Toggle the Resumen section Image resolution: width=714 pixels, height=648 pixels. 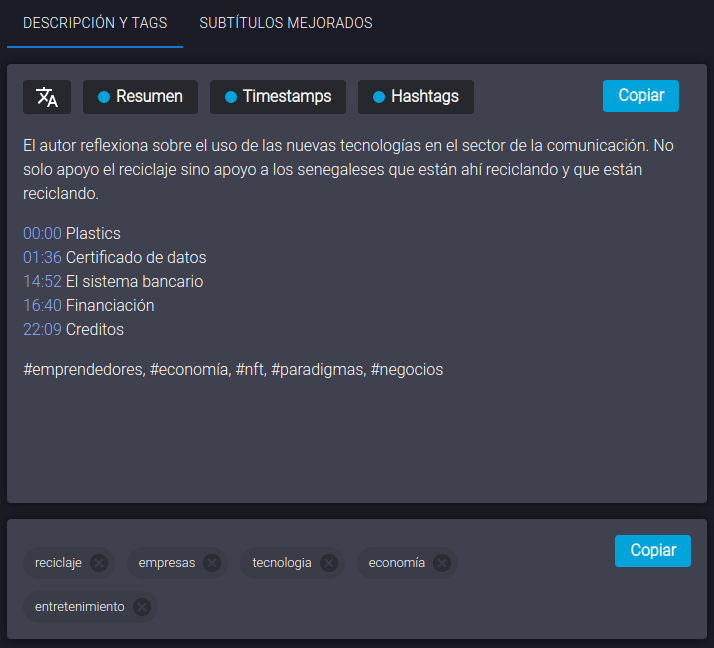pyautogui.click(x=140, y=97)
